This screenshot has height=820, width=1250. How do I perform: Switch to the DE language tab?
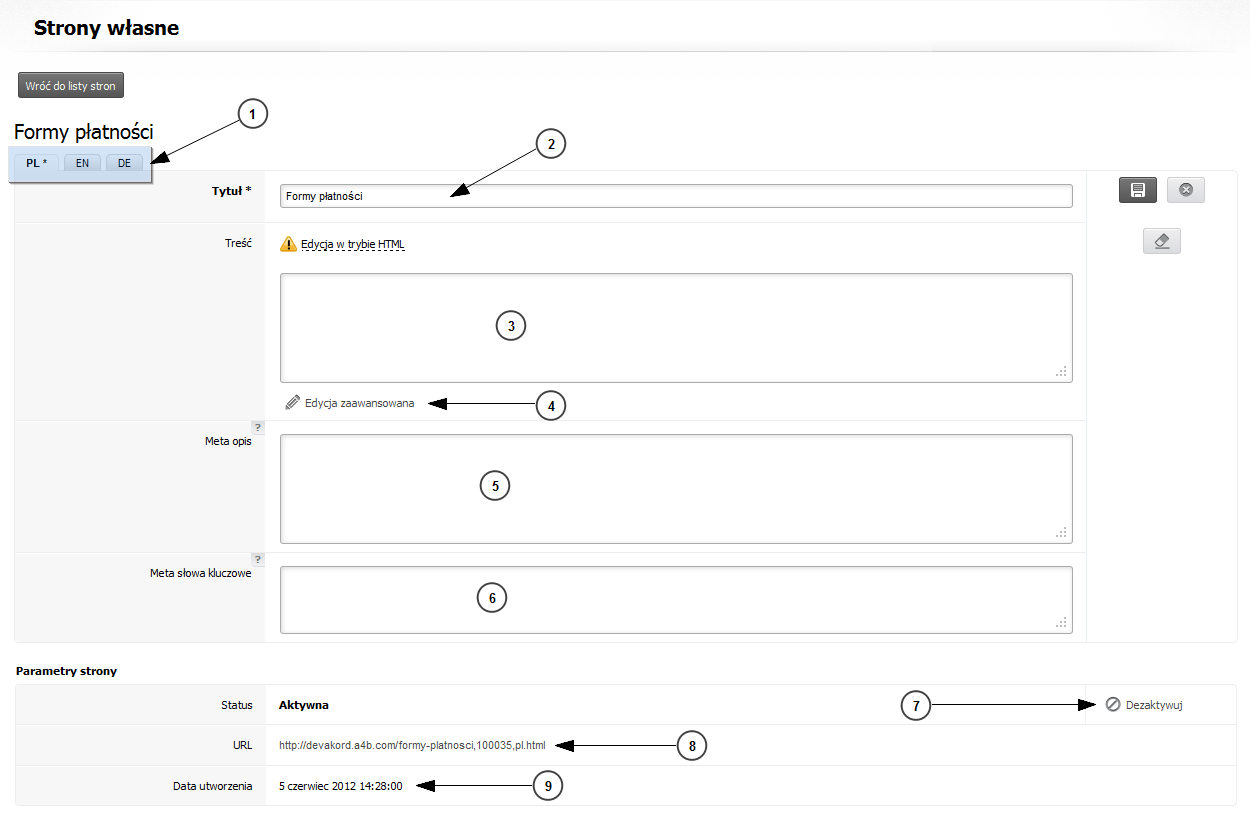tap(124, 163)
